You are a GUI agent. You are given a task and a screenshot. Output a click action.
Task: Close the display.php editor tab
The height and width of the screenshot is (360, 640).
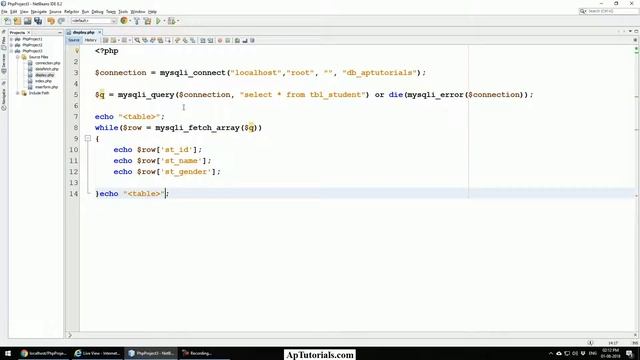(99, 32)
